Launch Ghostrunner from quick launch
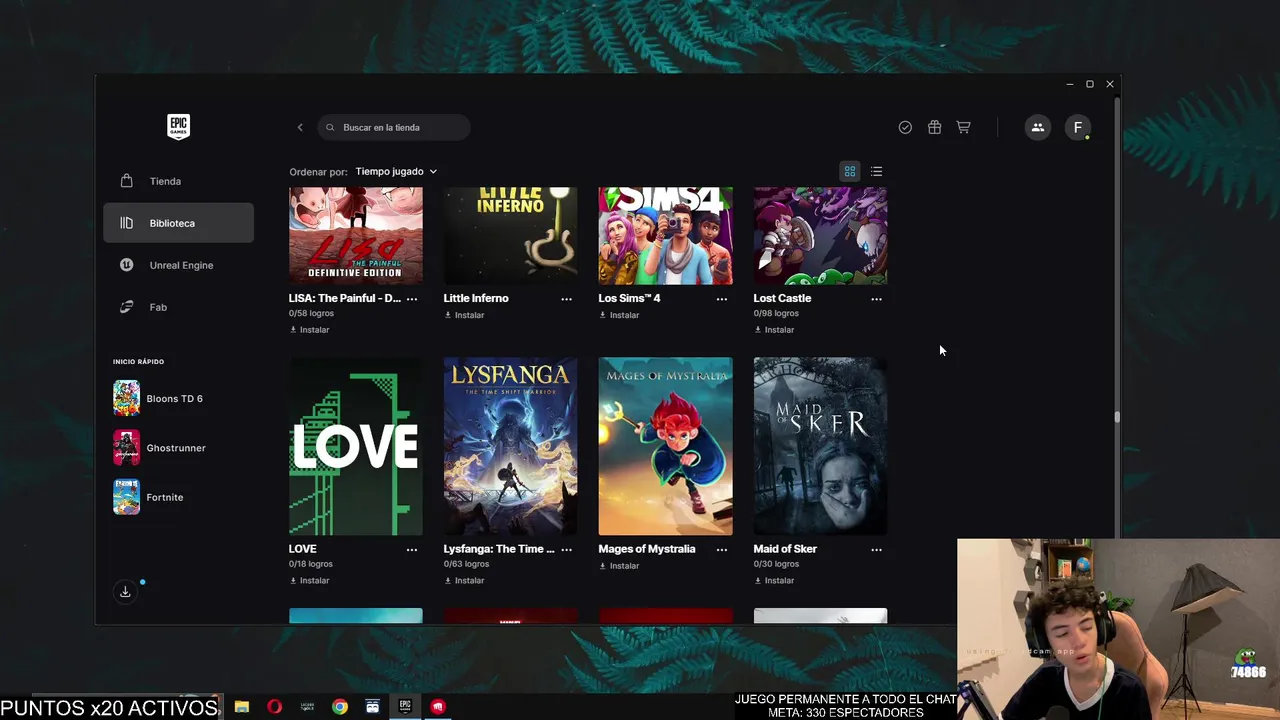 160,448
